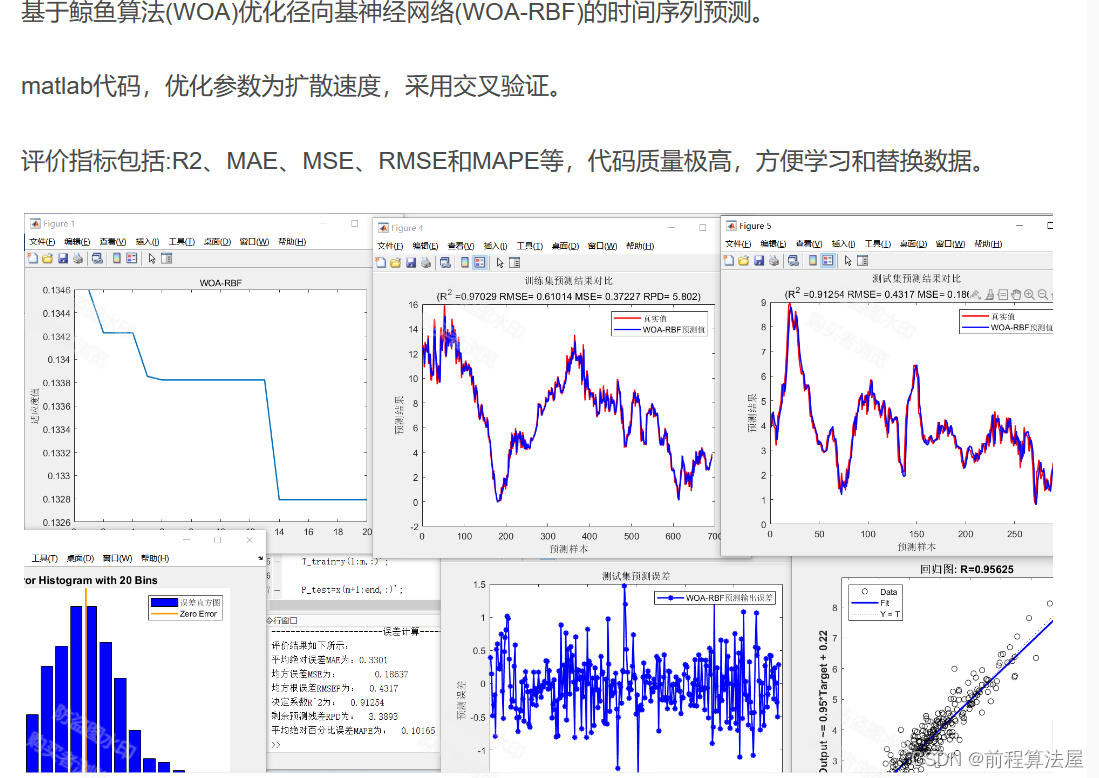Click the Insert Colorbar icon in Figure 4

[464, 263]
